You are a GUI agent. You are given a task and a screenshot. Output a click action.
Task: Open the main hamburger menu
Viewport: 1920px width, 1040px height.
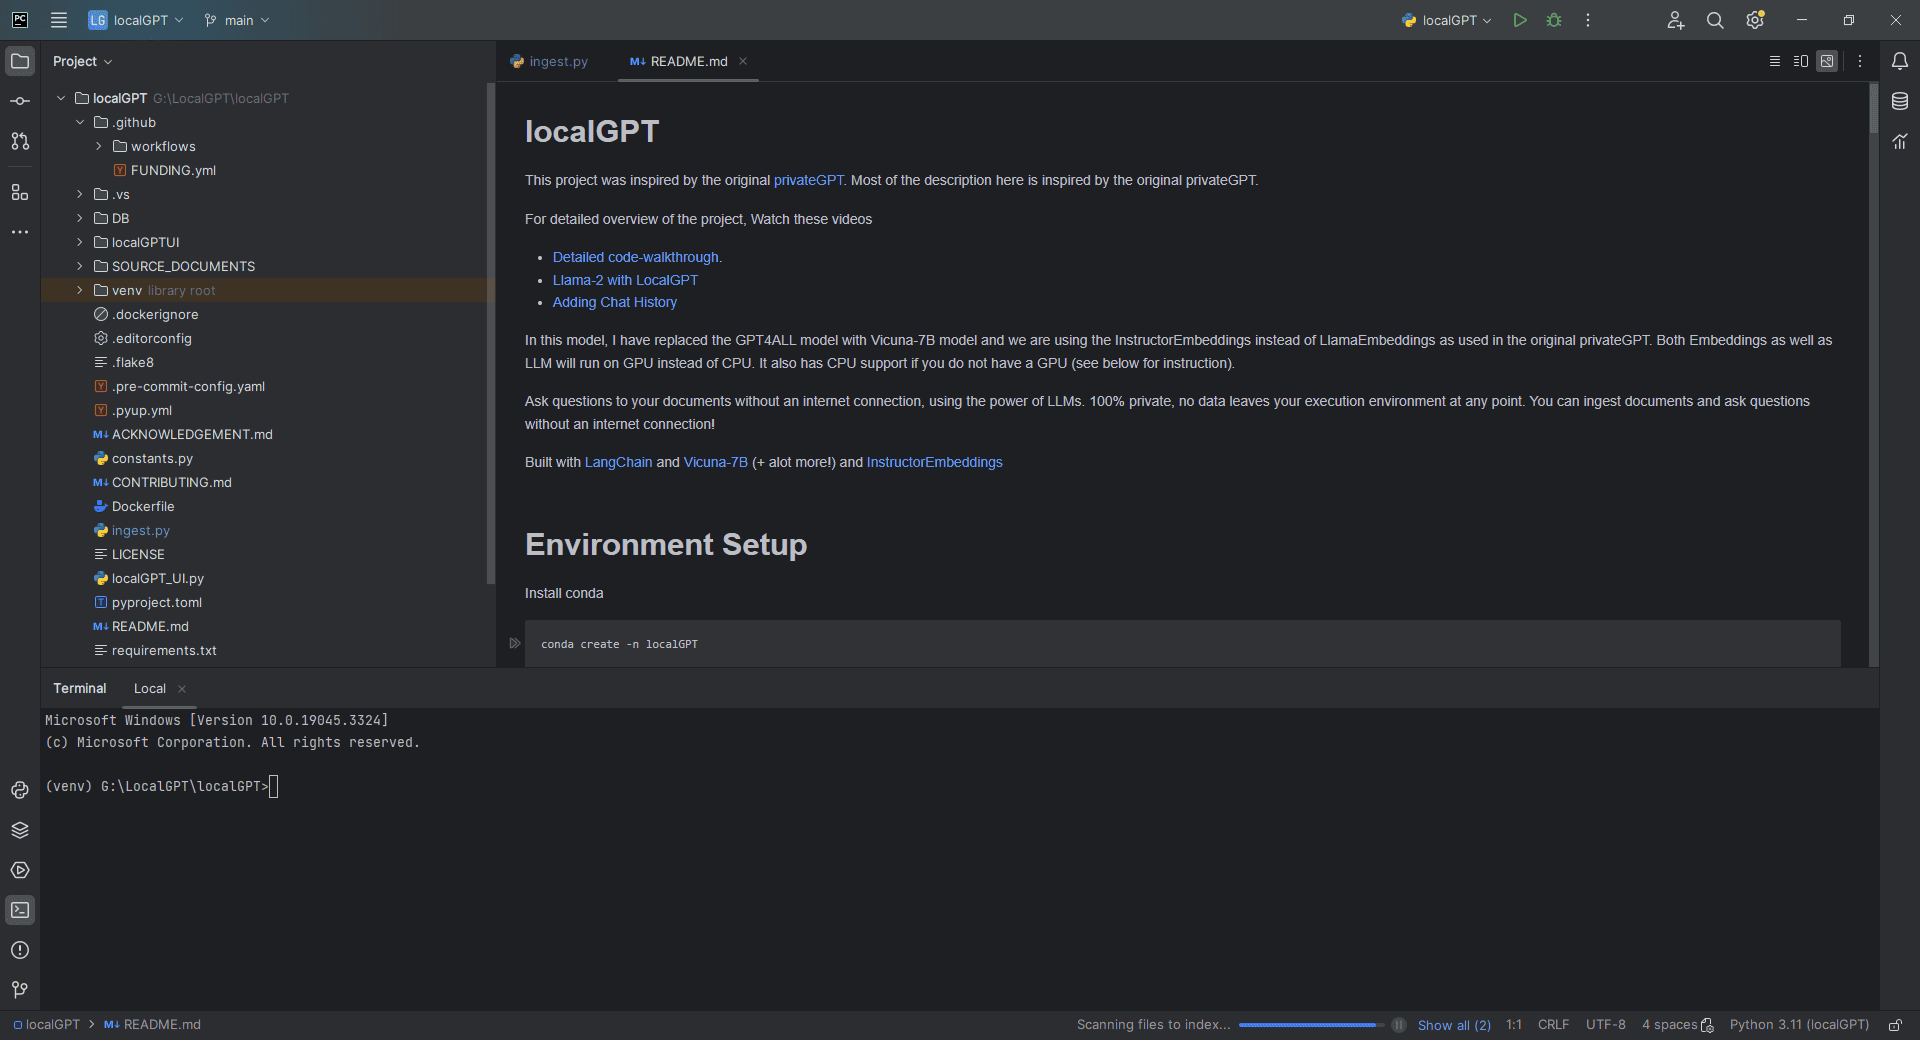tap(59, 20)
